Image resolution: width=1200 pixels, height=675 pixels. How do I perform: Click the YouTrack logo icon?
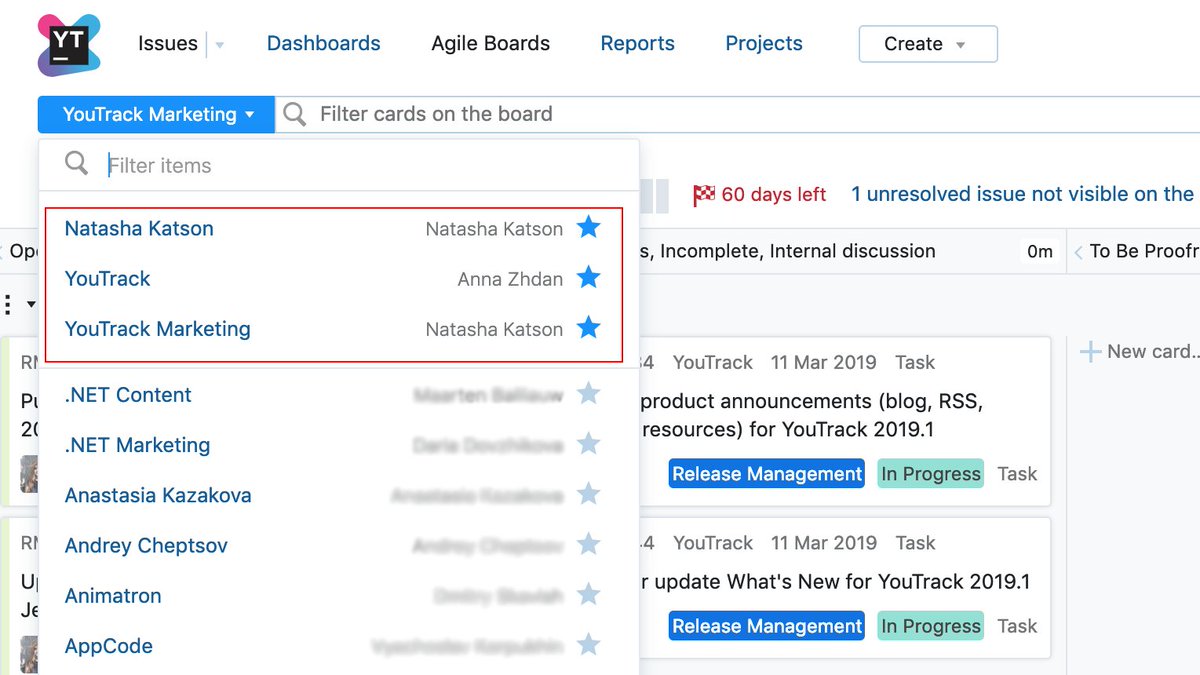[x=69, y=45]
